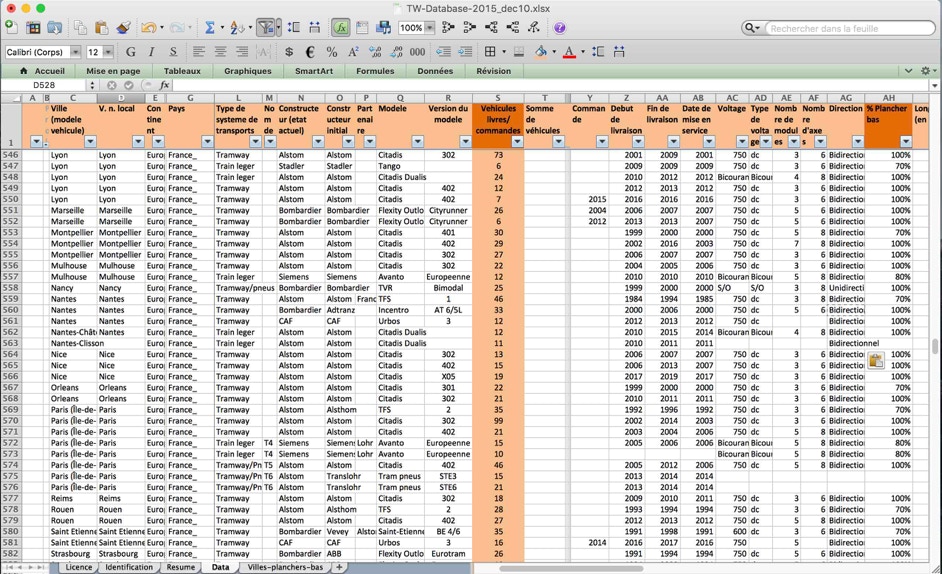Open the template gallery icon

pyautogui.click(x=33, y=28)
